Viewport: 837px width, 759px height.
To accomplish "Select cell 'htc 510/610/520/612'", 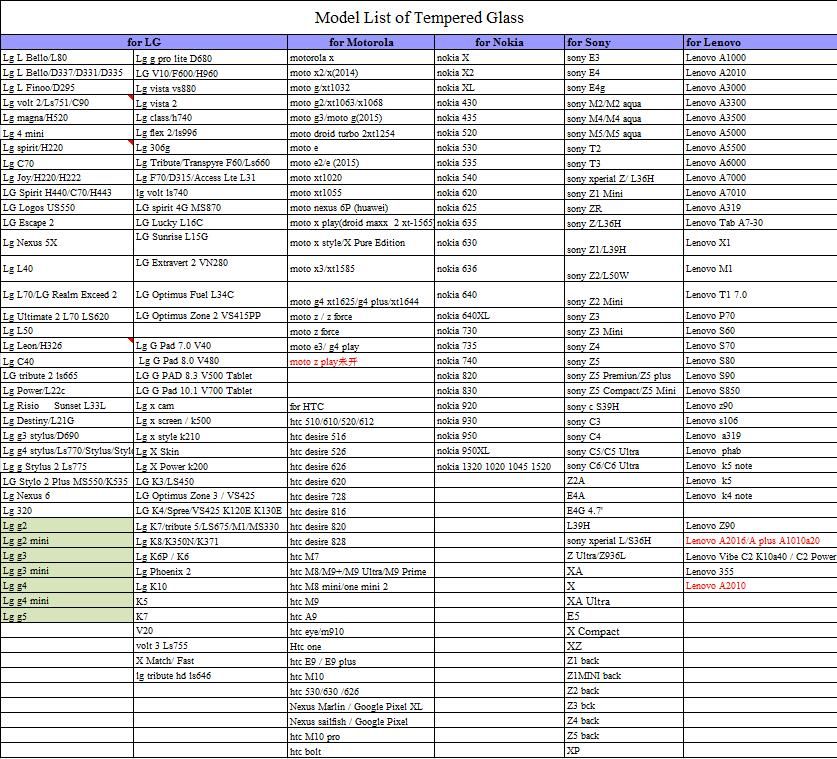I will [x=361, y=421].
